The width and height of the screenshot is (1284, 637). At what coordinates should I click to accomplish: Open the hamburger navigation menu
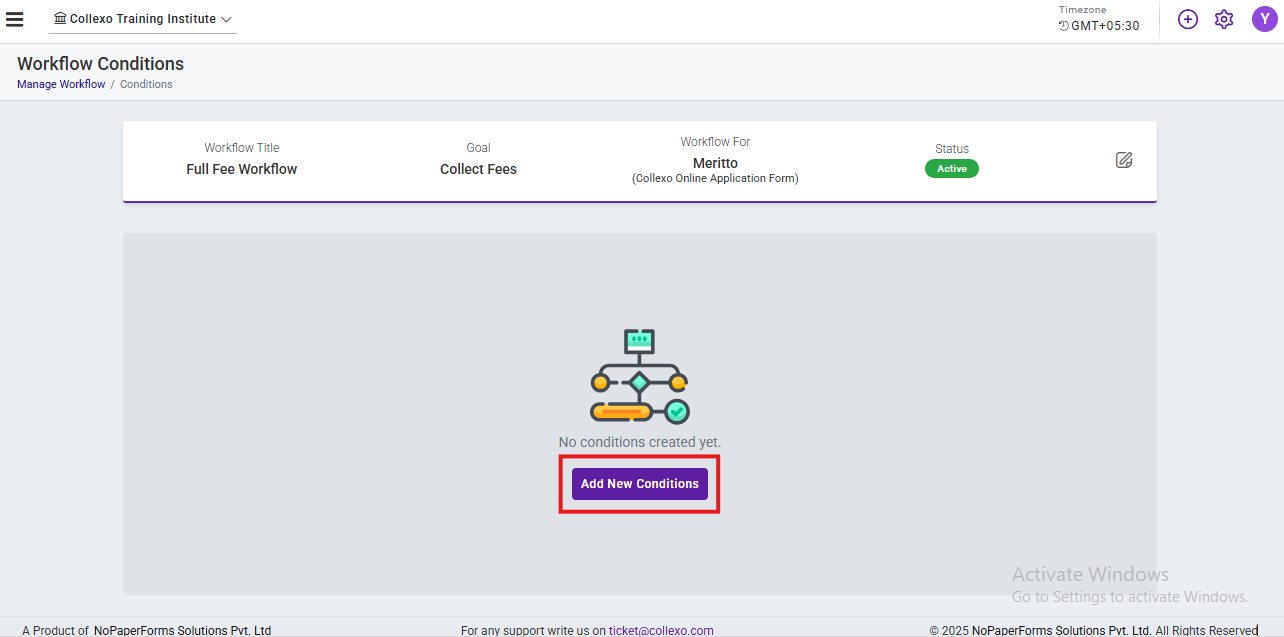(x=15, y=19)
